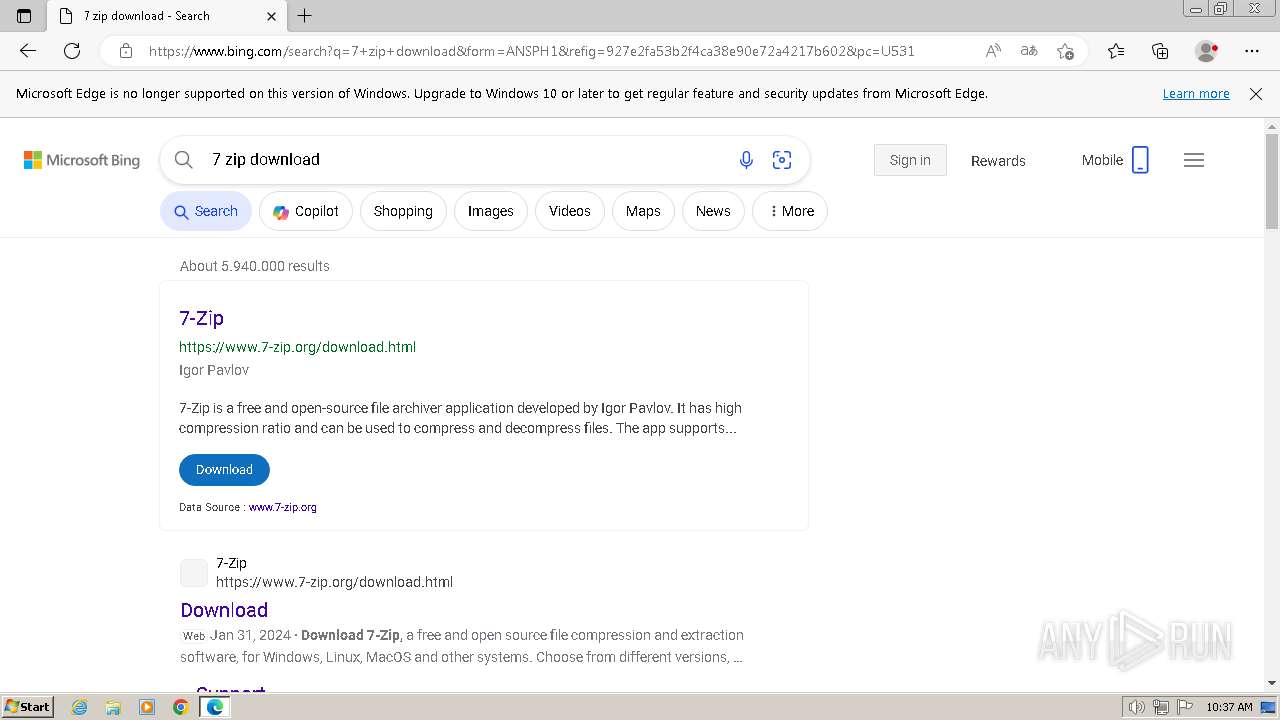Click the Sign in button
The width and height of the screenshot is (1280, 720).
pos(910,160)
